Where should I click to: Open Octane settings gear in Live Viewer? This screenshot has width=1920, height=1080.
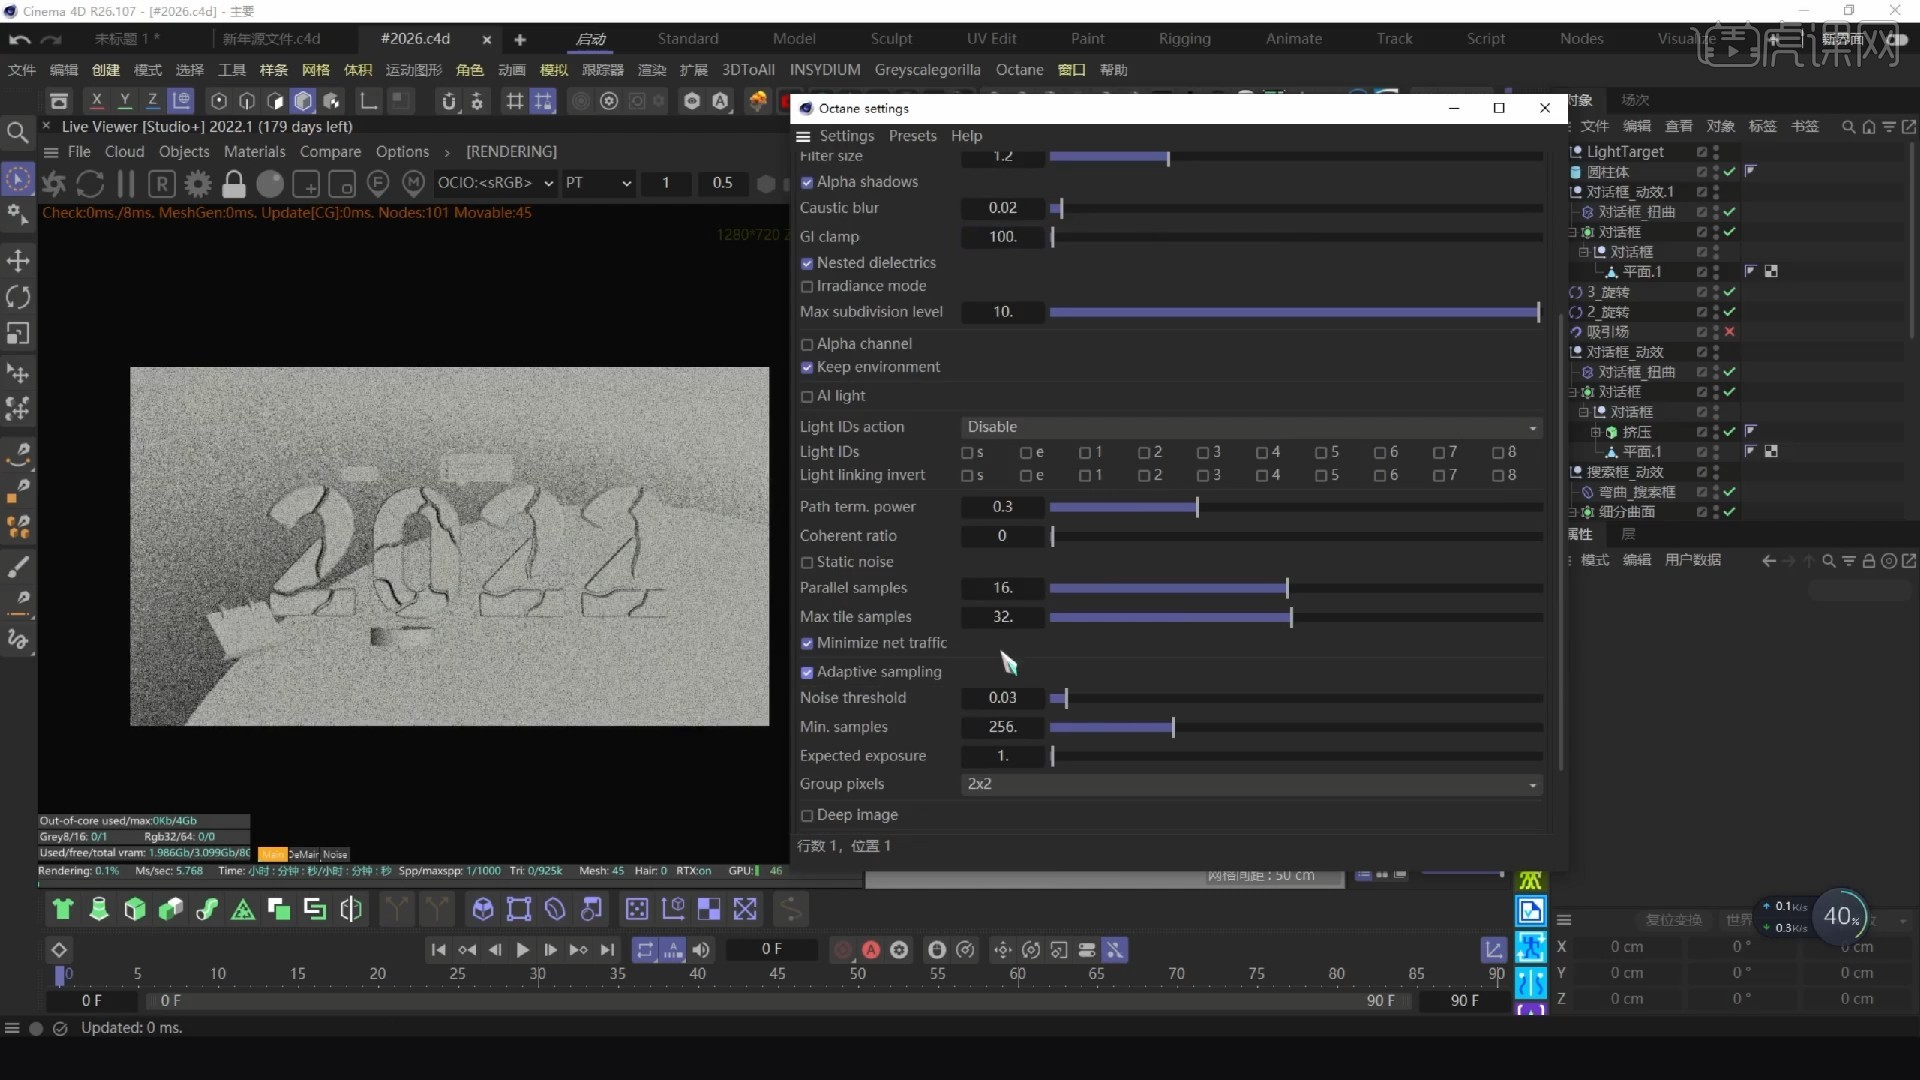click(x=198, y=184)
